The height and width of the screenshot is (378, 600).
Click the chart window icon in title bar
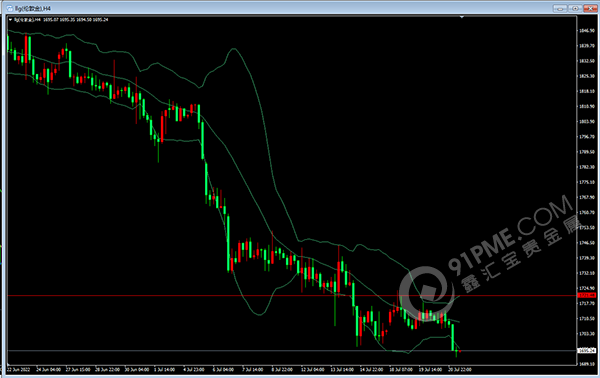click(10, 8)
